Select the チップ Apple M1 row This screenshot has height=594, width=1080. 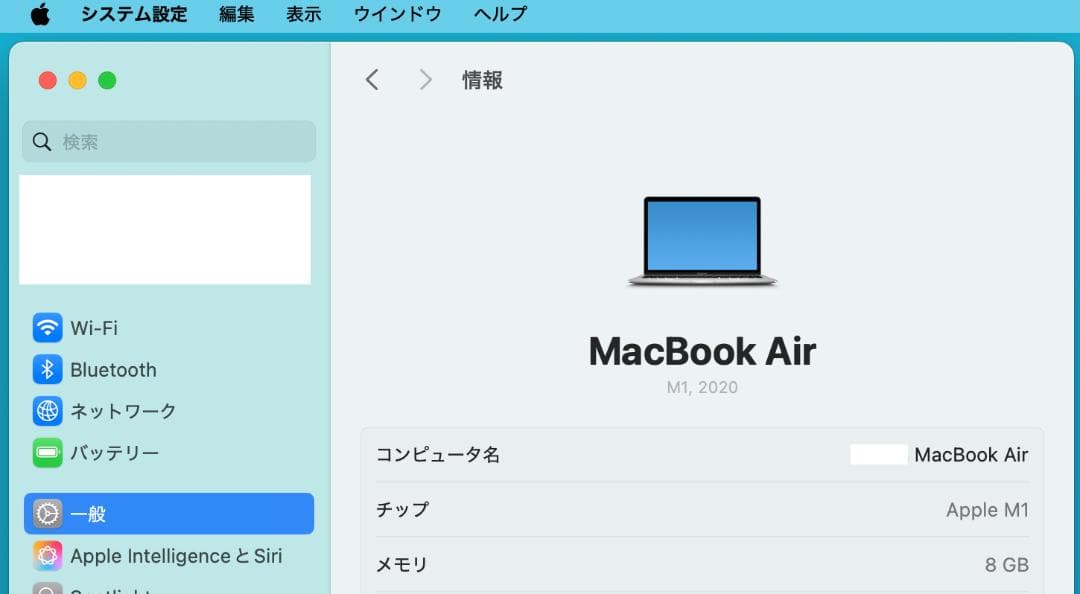pyautogui.click(x=700, y=510)
